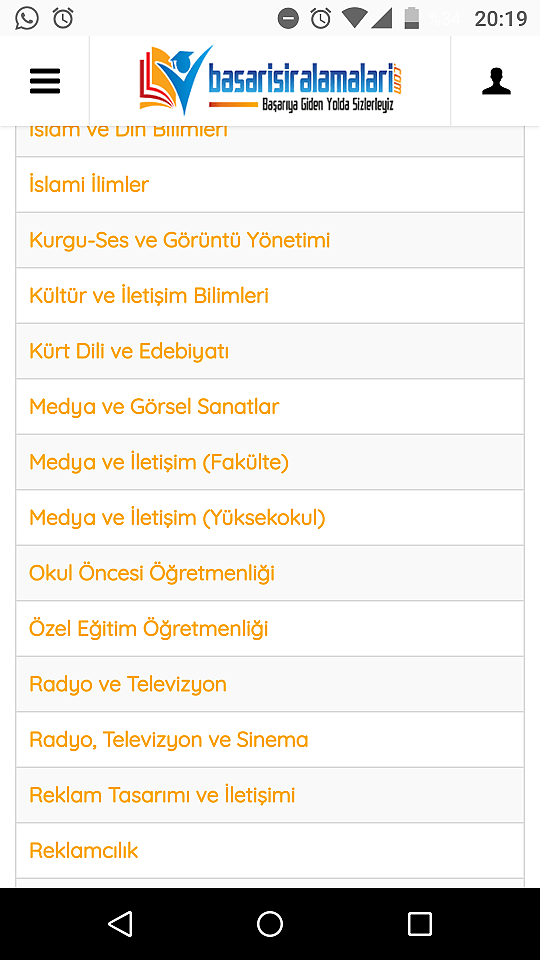Tap the WhatsApp notification icon
This screenshot has width=540, height=960.
pyautogui.click(x=26, y=18)
